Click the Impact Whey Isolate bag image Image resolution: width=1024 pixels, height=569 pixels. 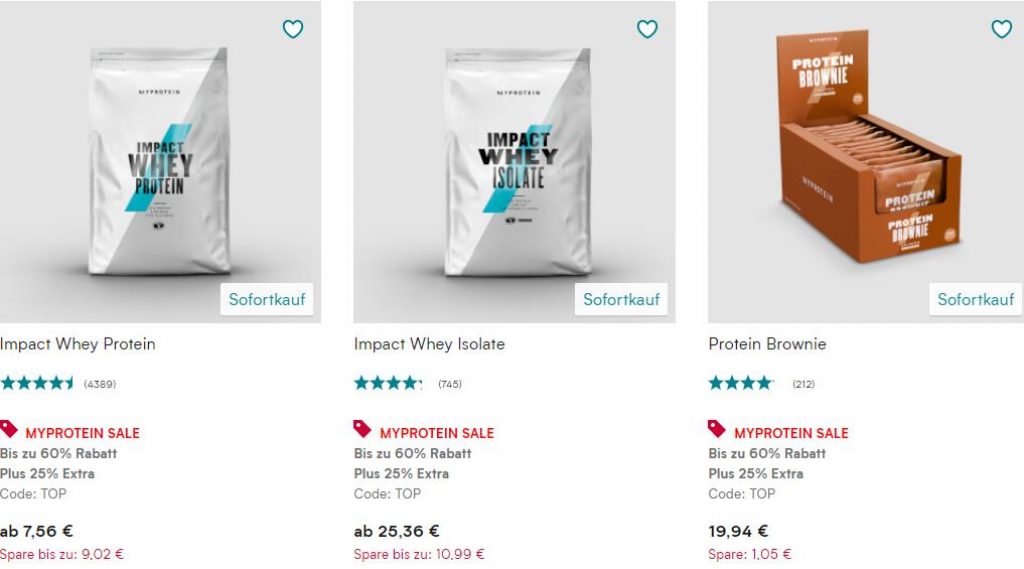point(517,162)
